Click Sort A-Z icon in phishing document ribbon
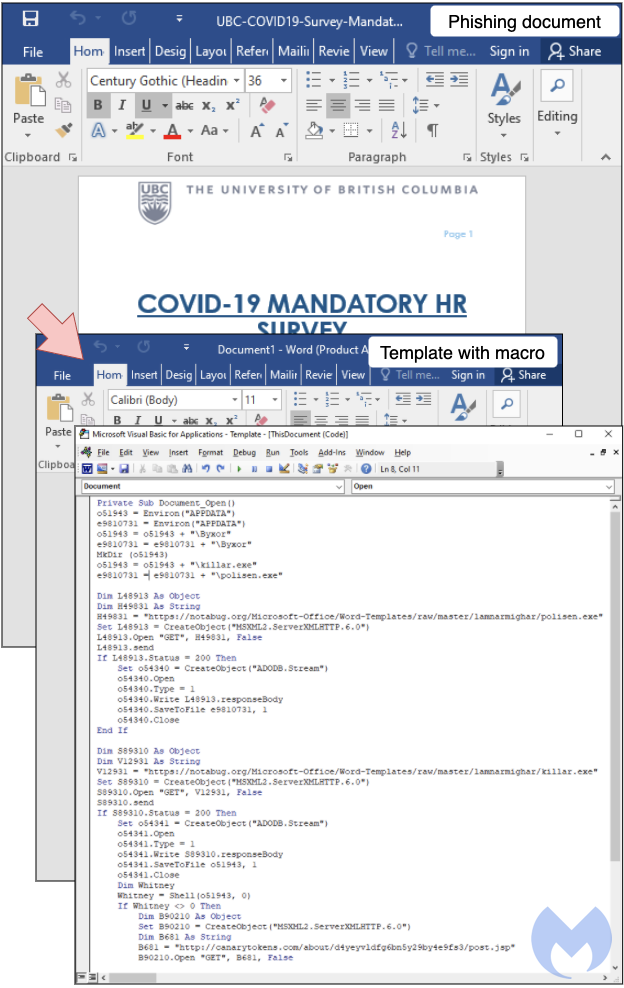This screenshot has height=988, width=624. (398, 130)
